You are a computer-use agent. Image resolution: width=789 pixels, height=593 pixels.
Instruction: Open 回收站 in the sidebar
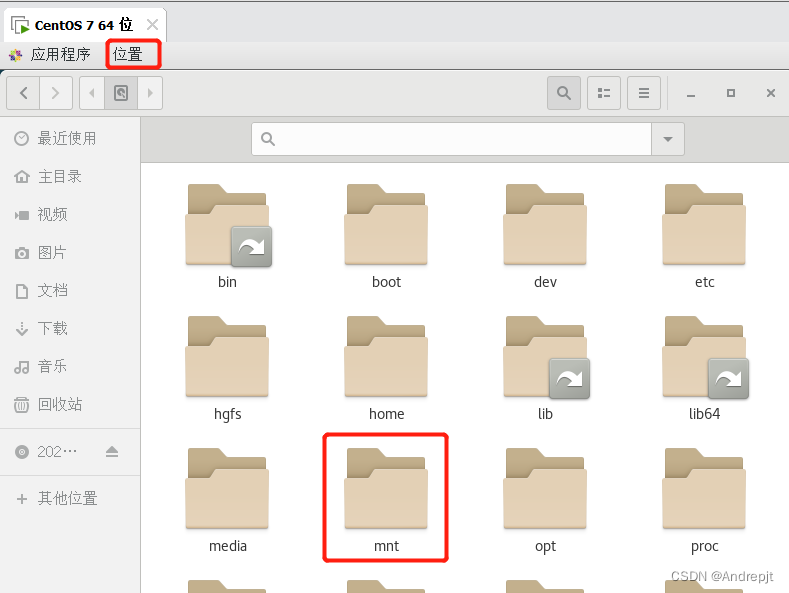tap(70, 405)
